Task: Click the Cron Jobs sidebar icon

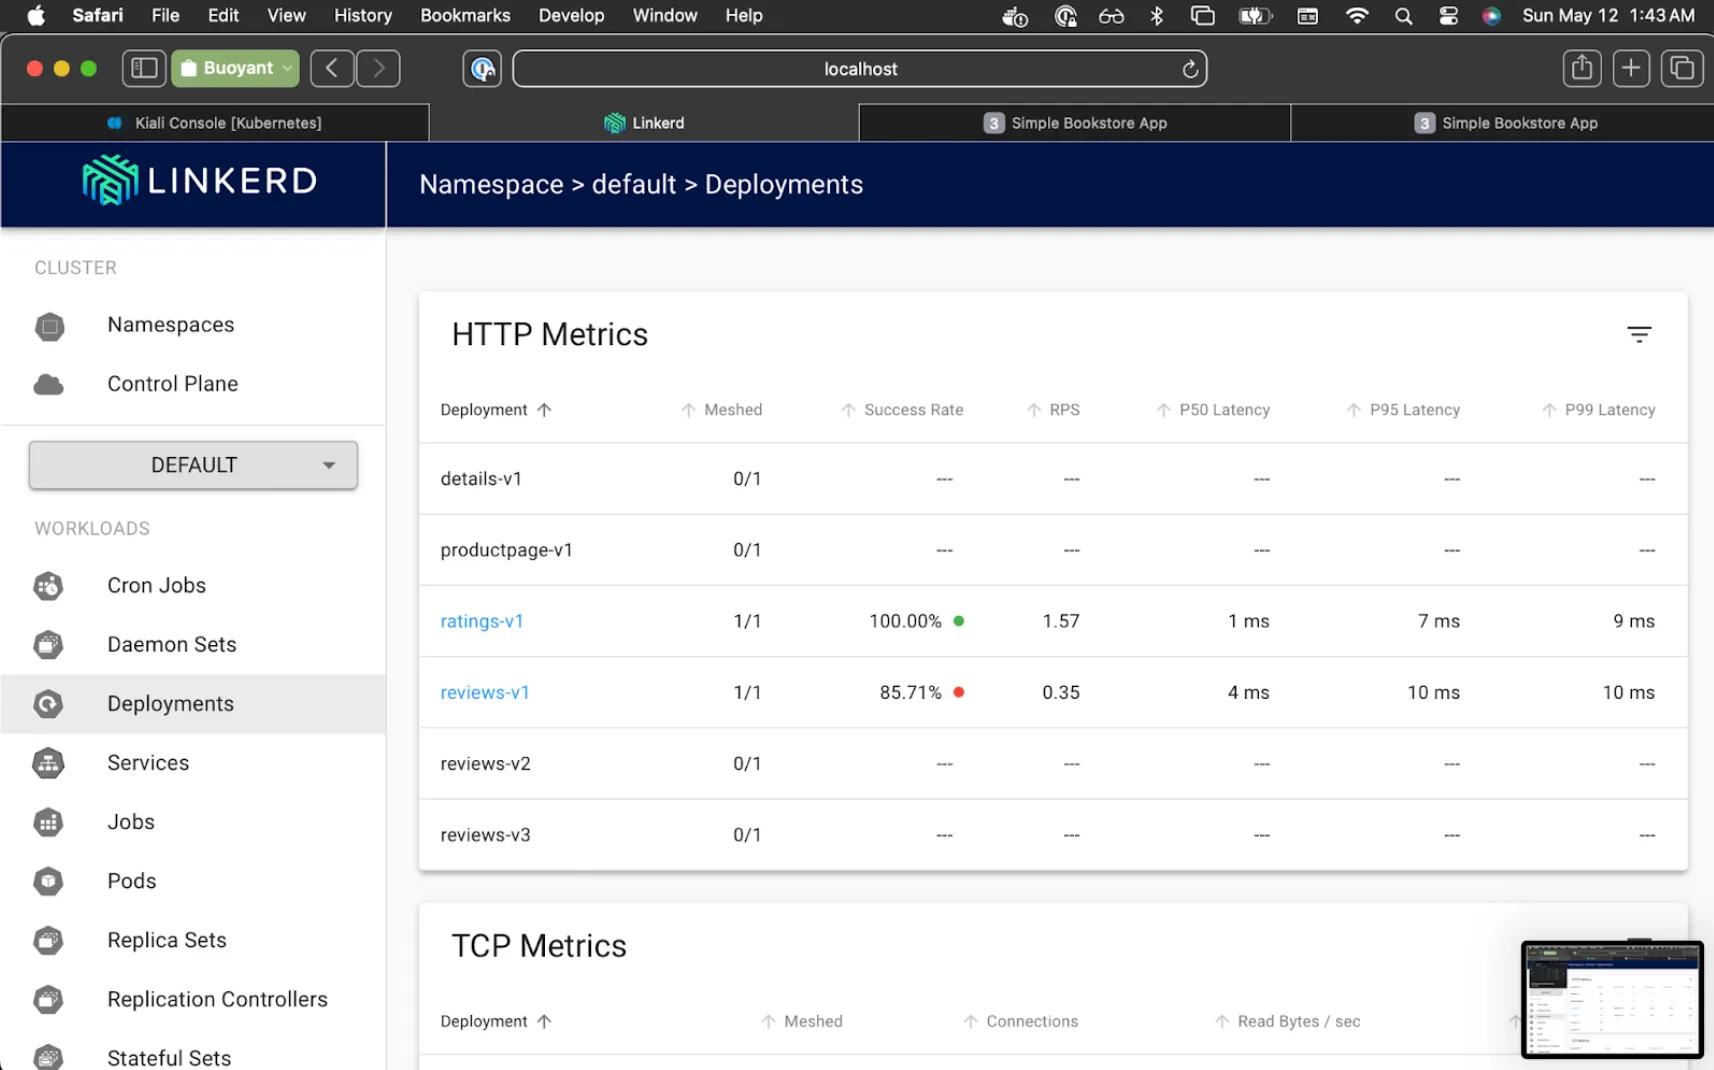Action: click(x=48, y=586)
